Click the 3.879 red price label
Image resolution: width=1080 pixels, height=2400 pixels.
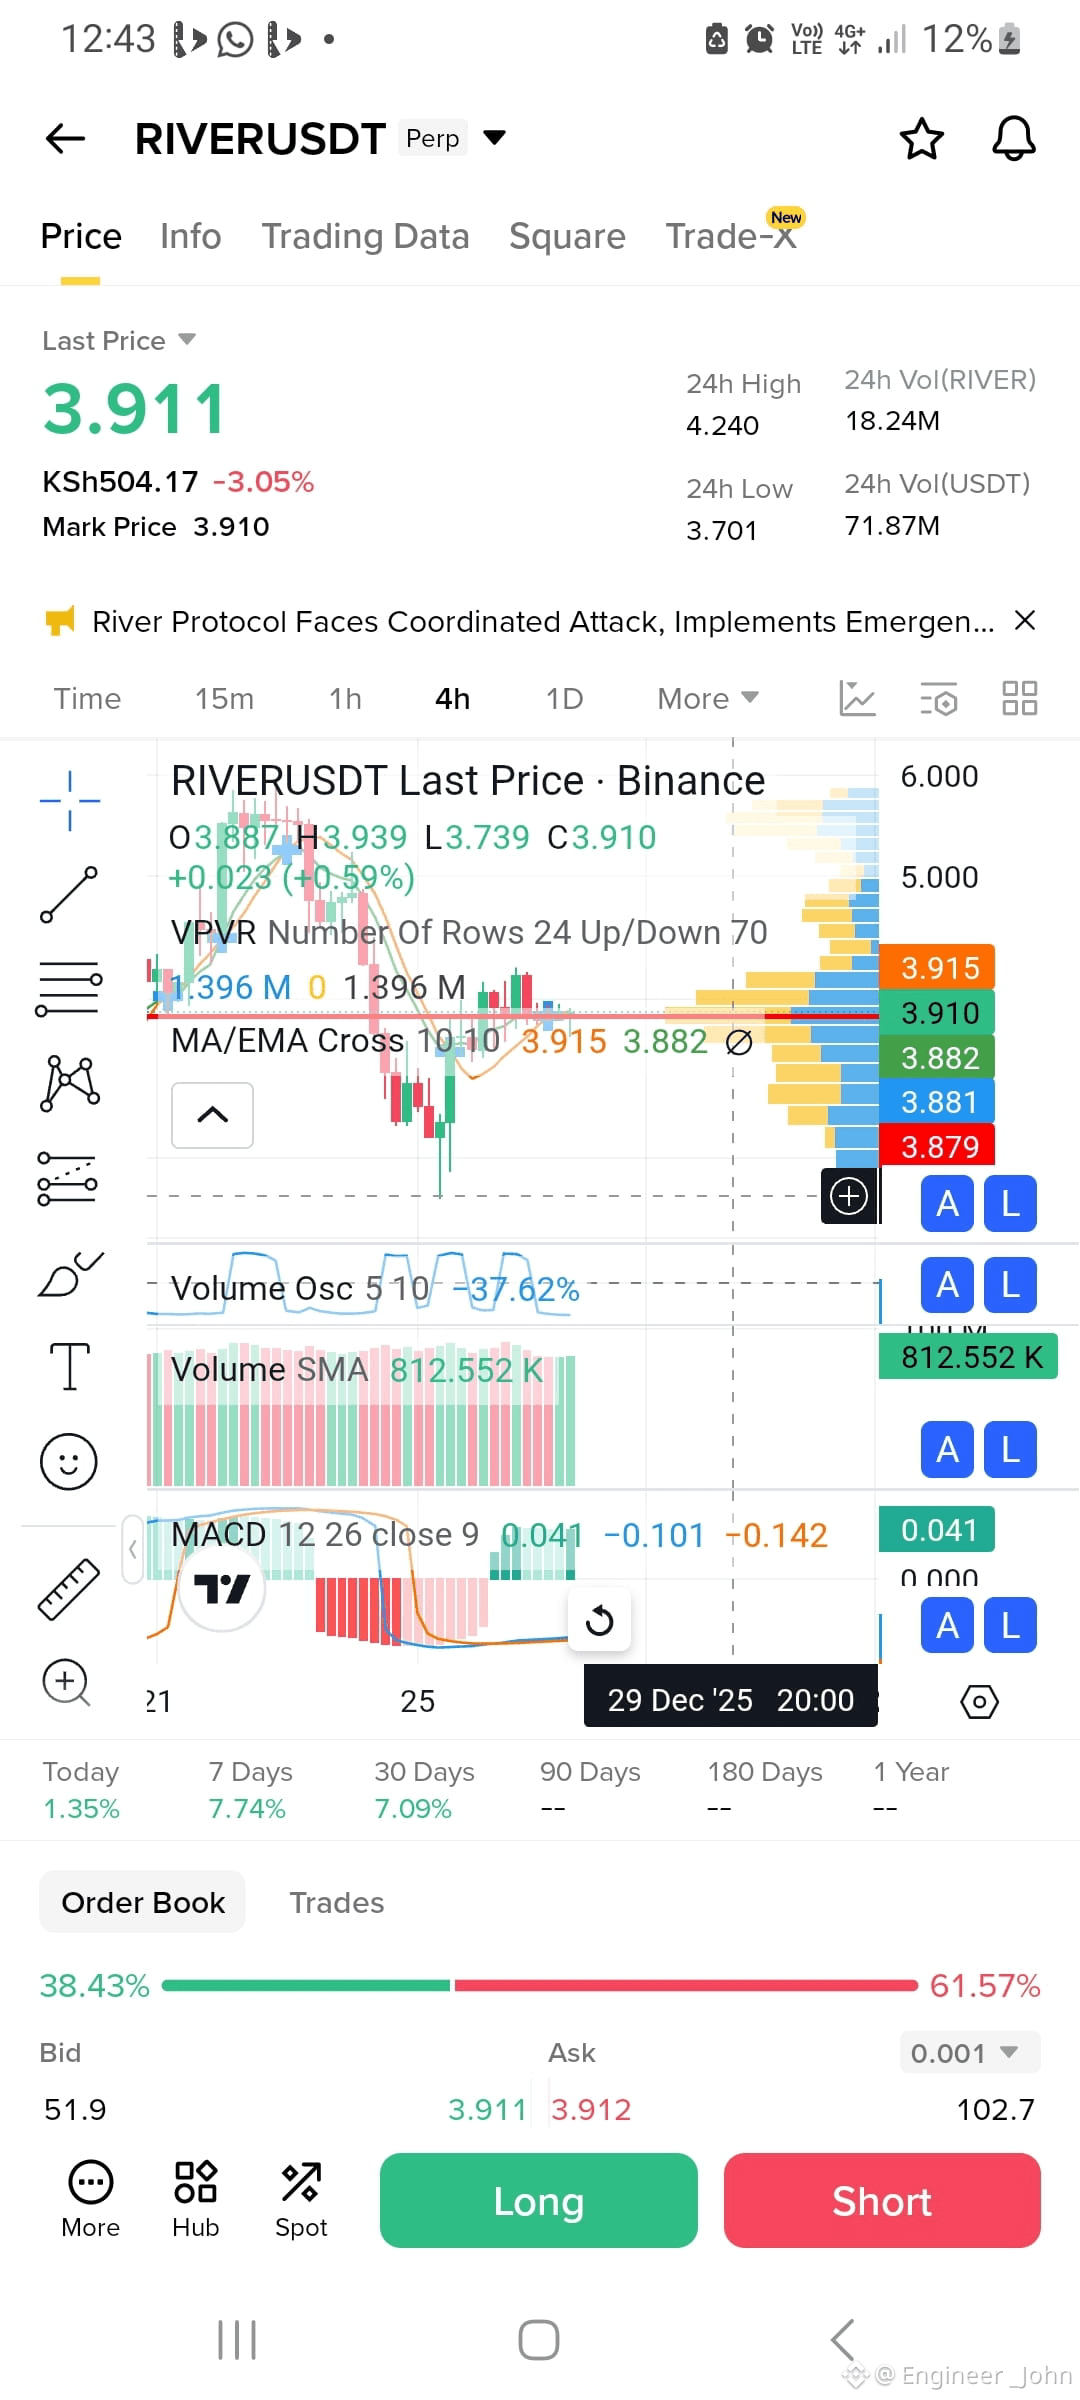(937, 1145)
